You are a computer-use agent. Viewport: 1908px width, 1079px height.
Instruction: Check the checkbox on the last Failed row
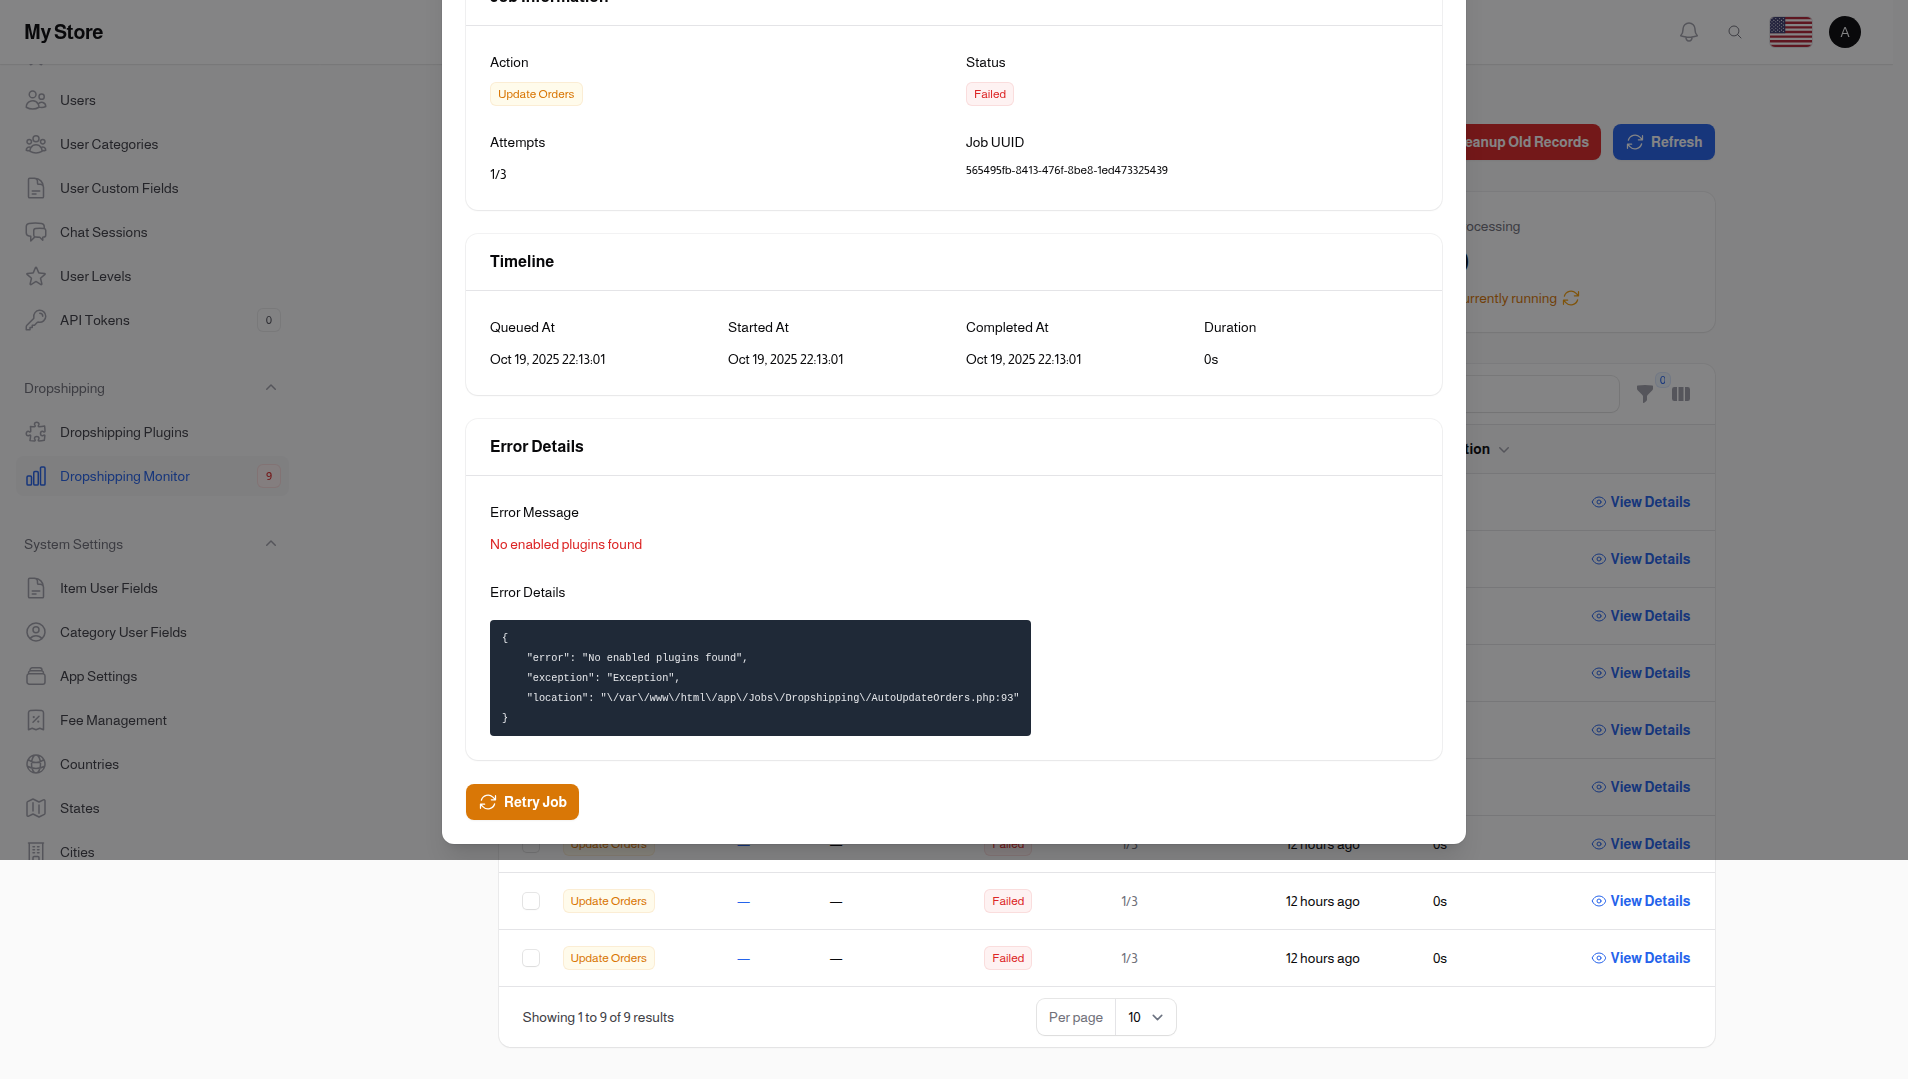(531, 957)
